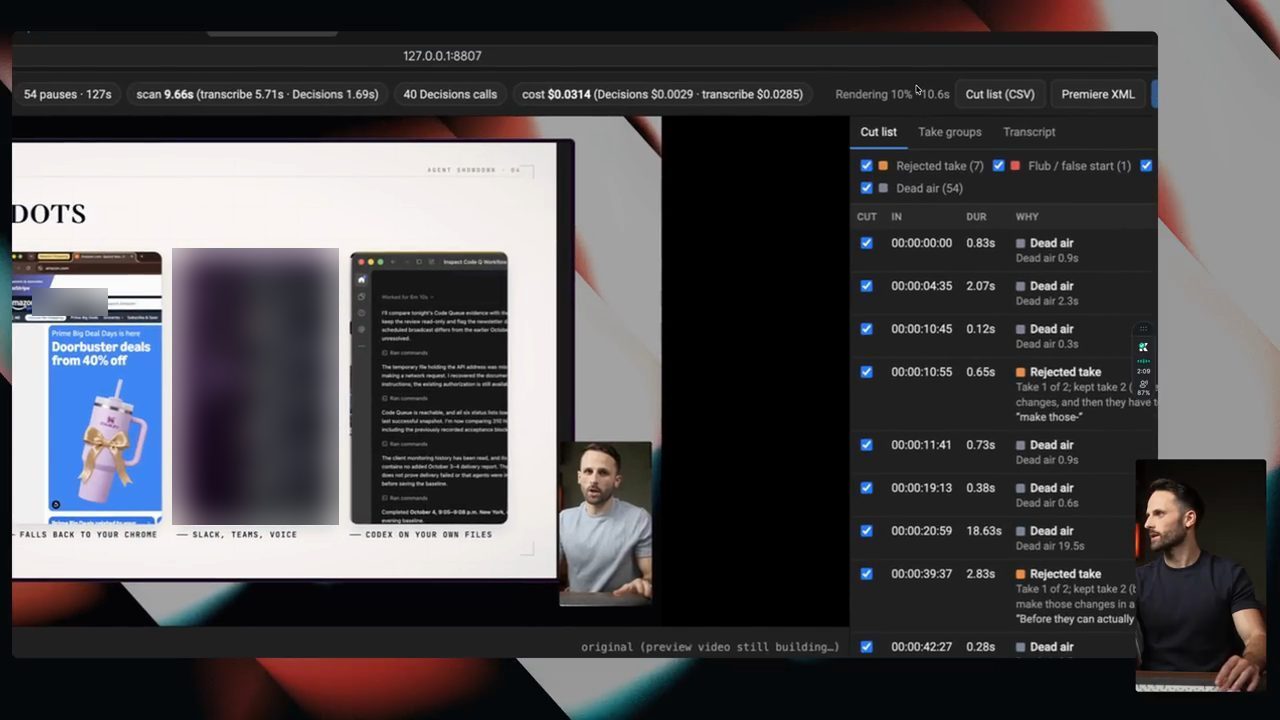Click the green logo icon on the floating recorder widget
Viewport: 1280px width, 720px height.
(x=1143, y=347)
